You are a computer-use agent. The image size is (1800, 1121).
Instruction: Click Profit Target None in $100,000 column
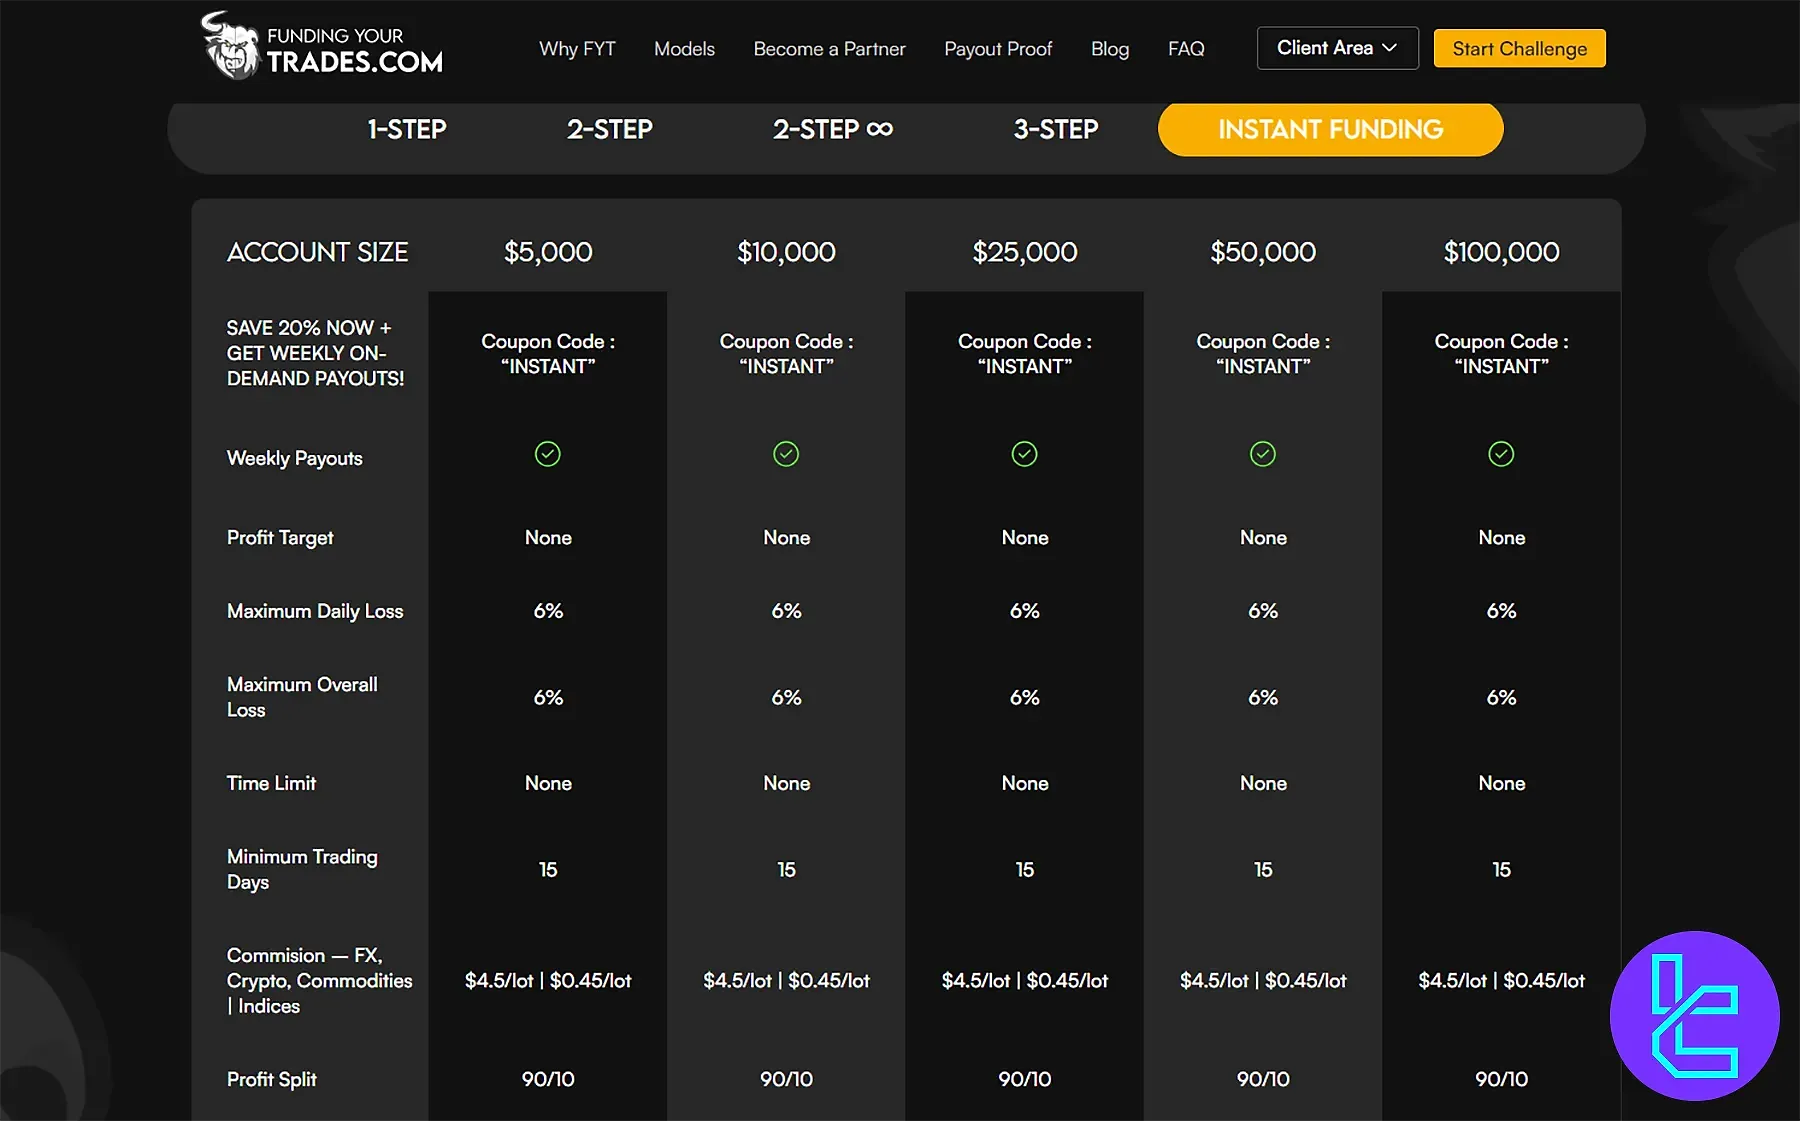click(x=1501, y=538)
